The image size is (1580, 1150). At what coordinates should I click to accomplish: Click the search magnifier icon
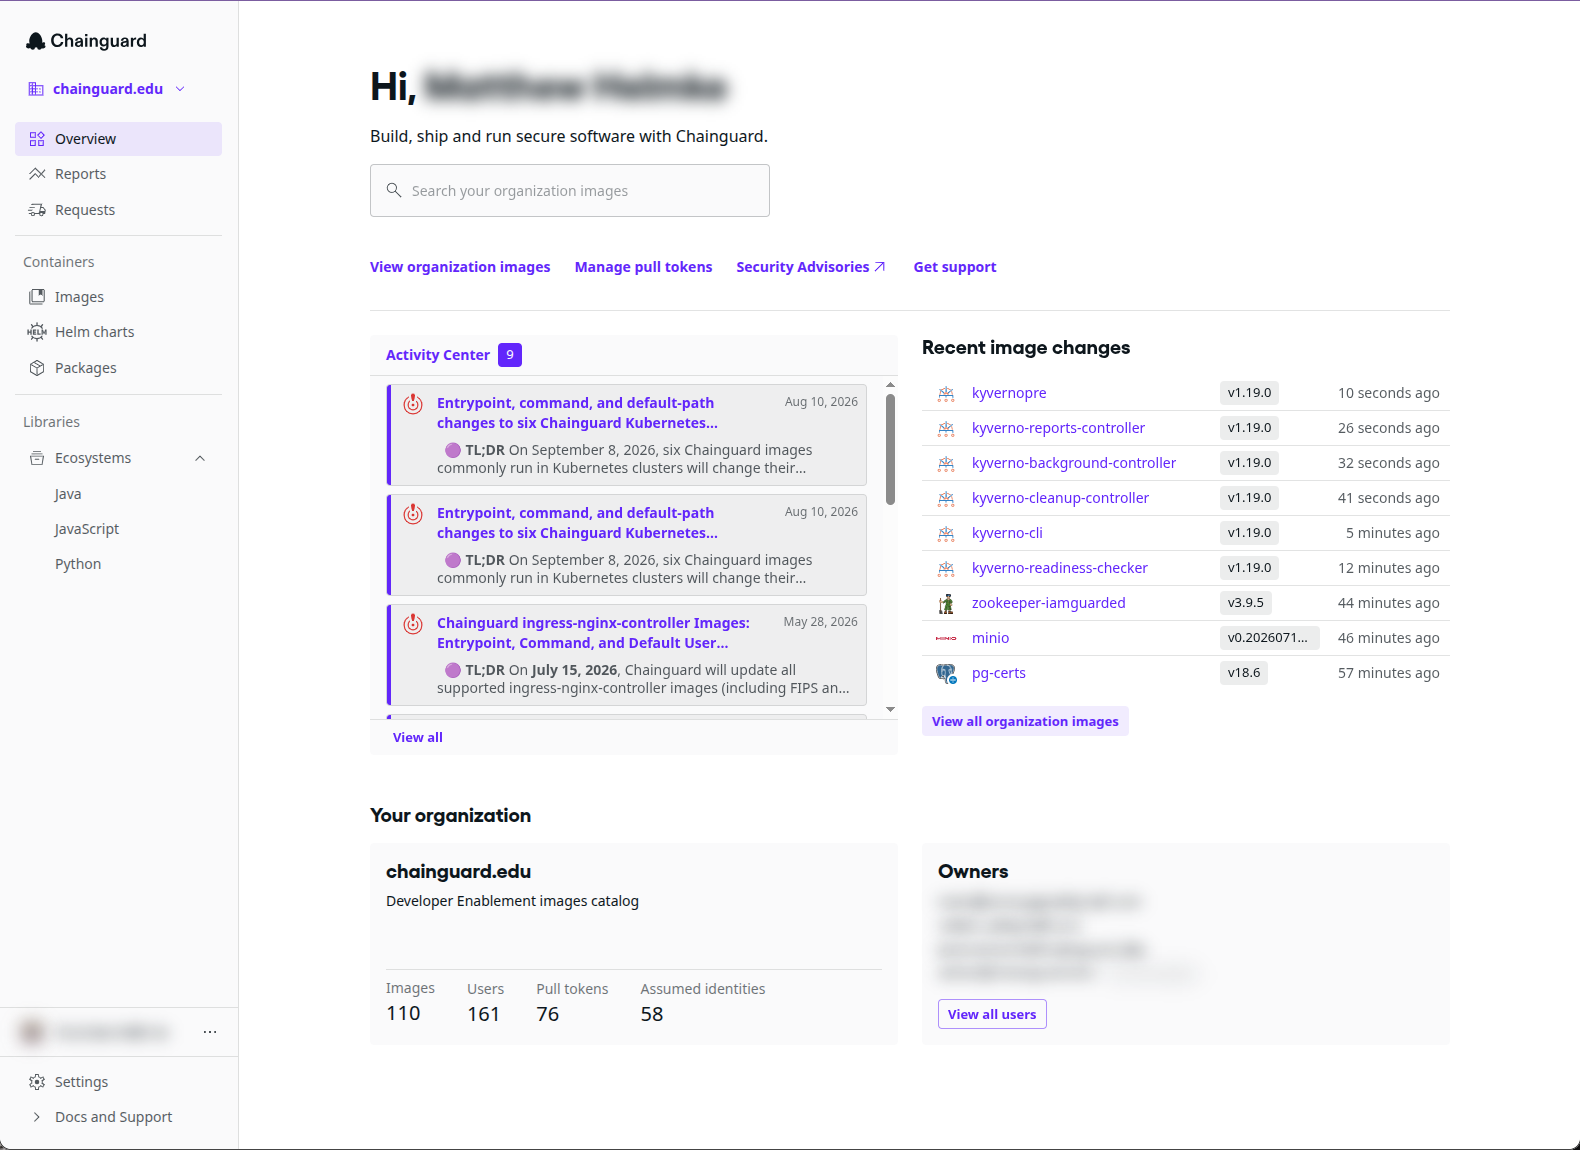(x=394, y=190)
